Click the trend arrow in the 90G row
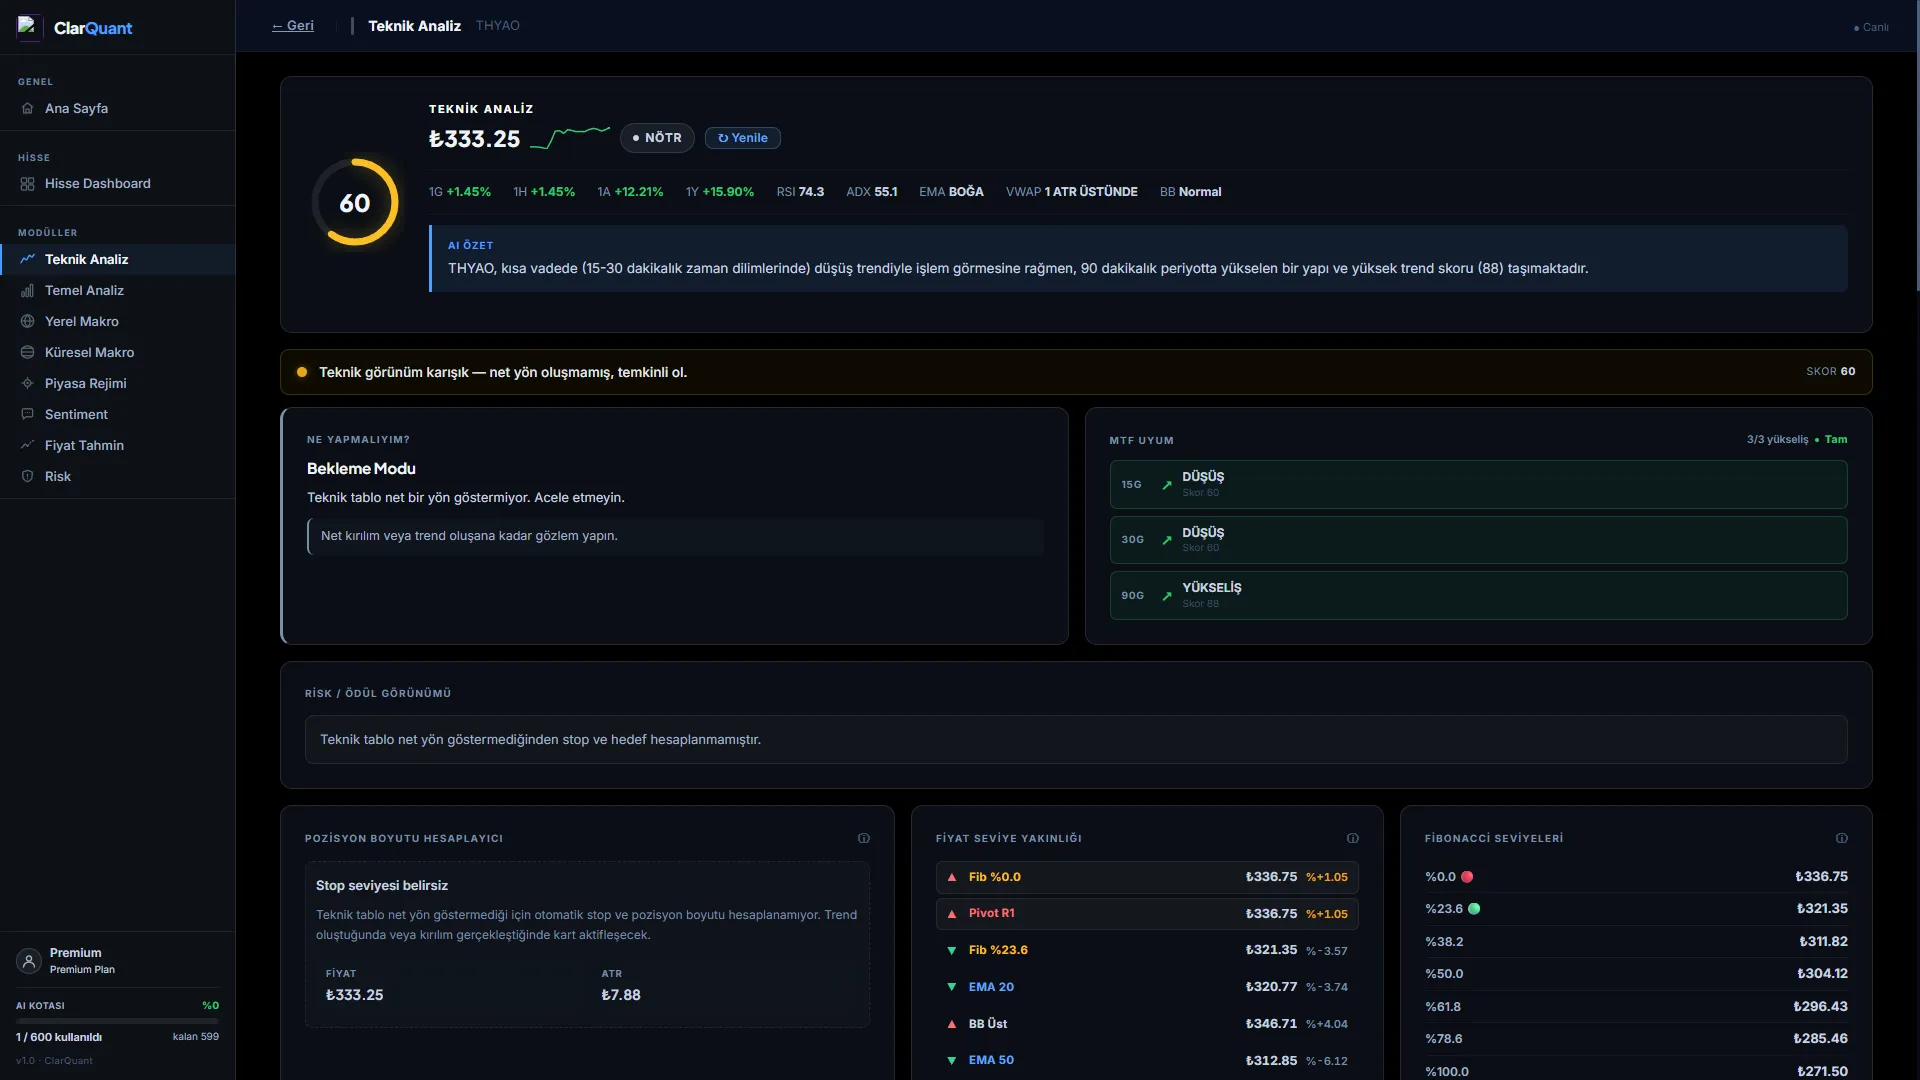Image resolution: width=1920 pixels, height=1080 pixels. click(1166, 596)
